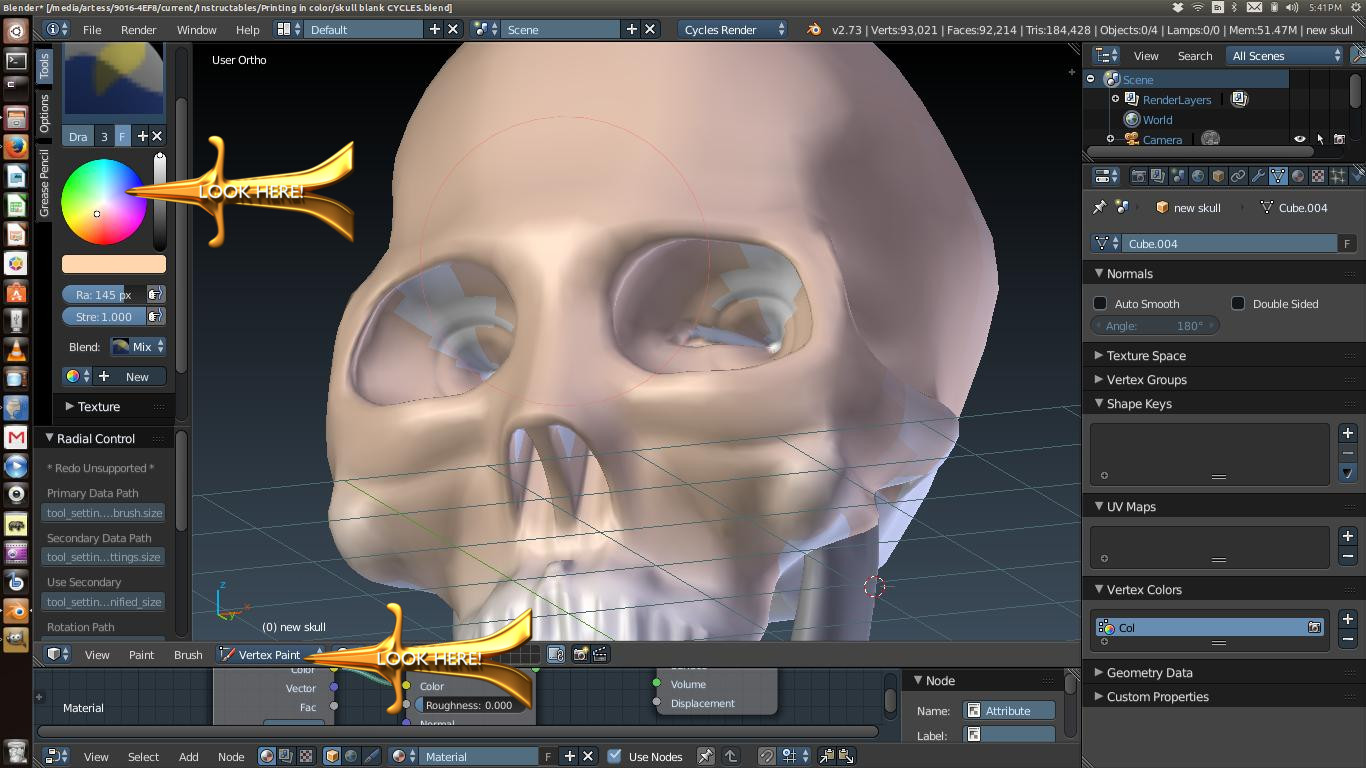Add a new shape key

click(x=1348, y=433)
